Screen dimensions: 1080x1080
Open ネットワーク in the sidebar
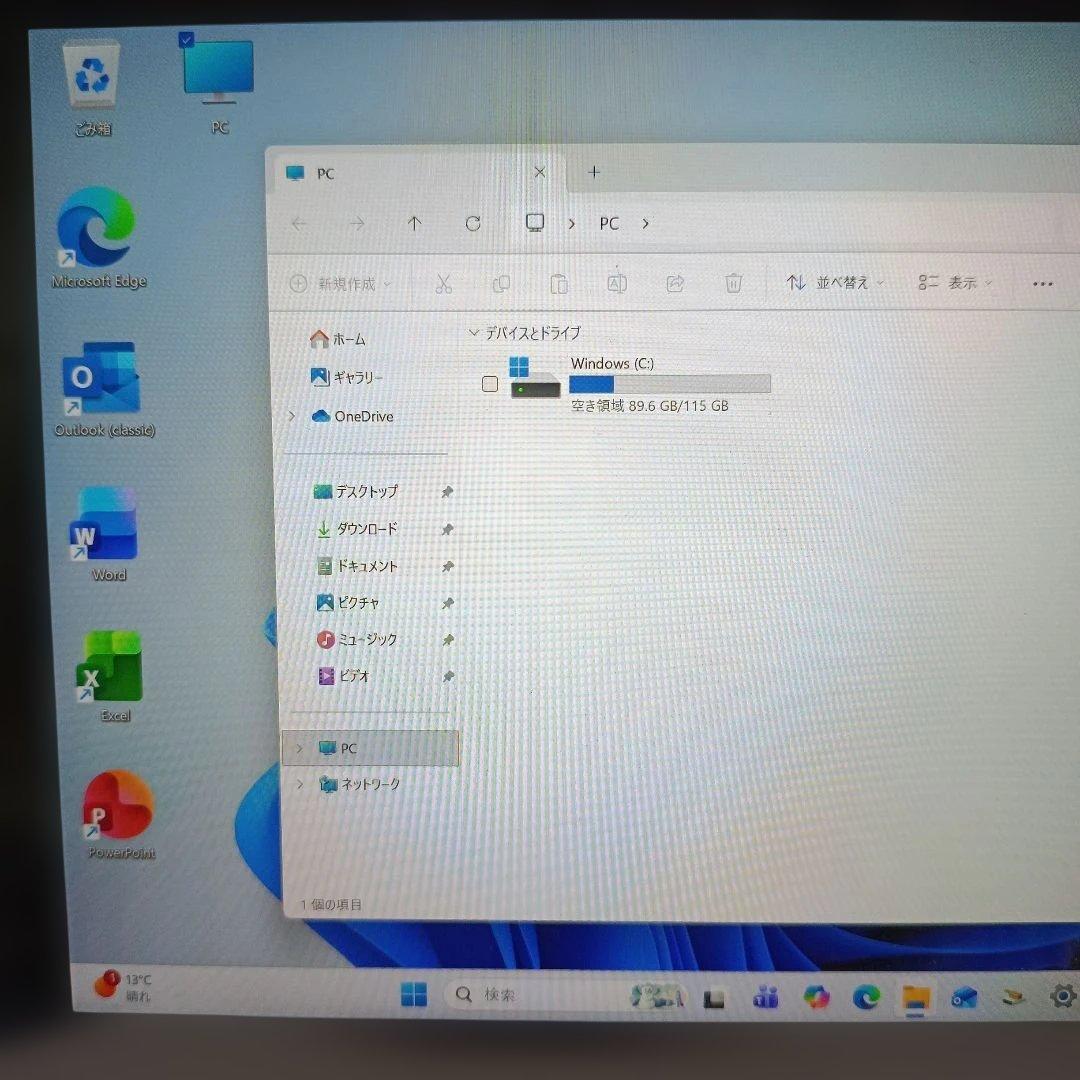367,784
